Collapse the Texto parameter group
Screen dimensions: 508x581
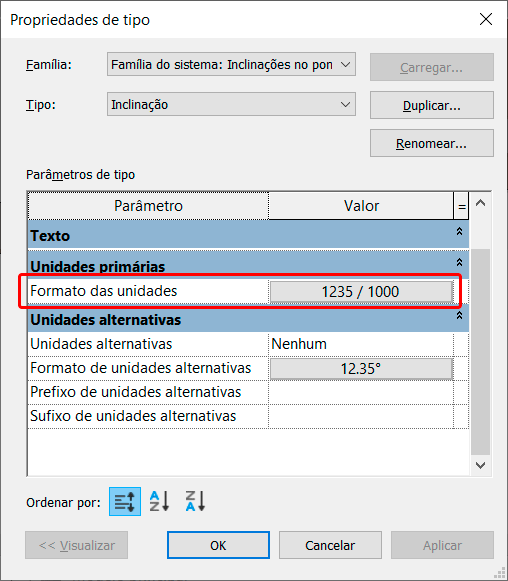[459, 232]
